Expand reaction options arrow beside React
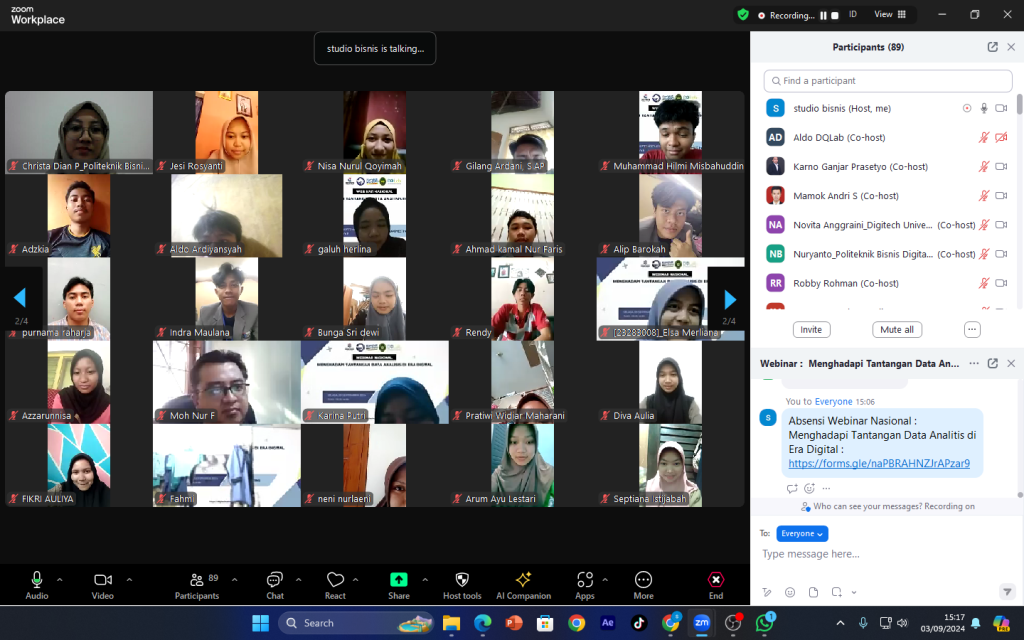 (x=355, y=579)
